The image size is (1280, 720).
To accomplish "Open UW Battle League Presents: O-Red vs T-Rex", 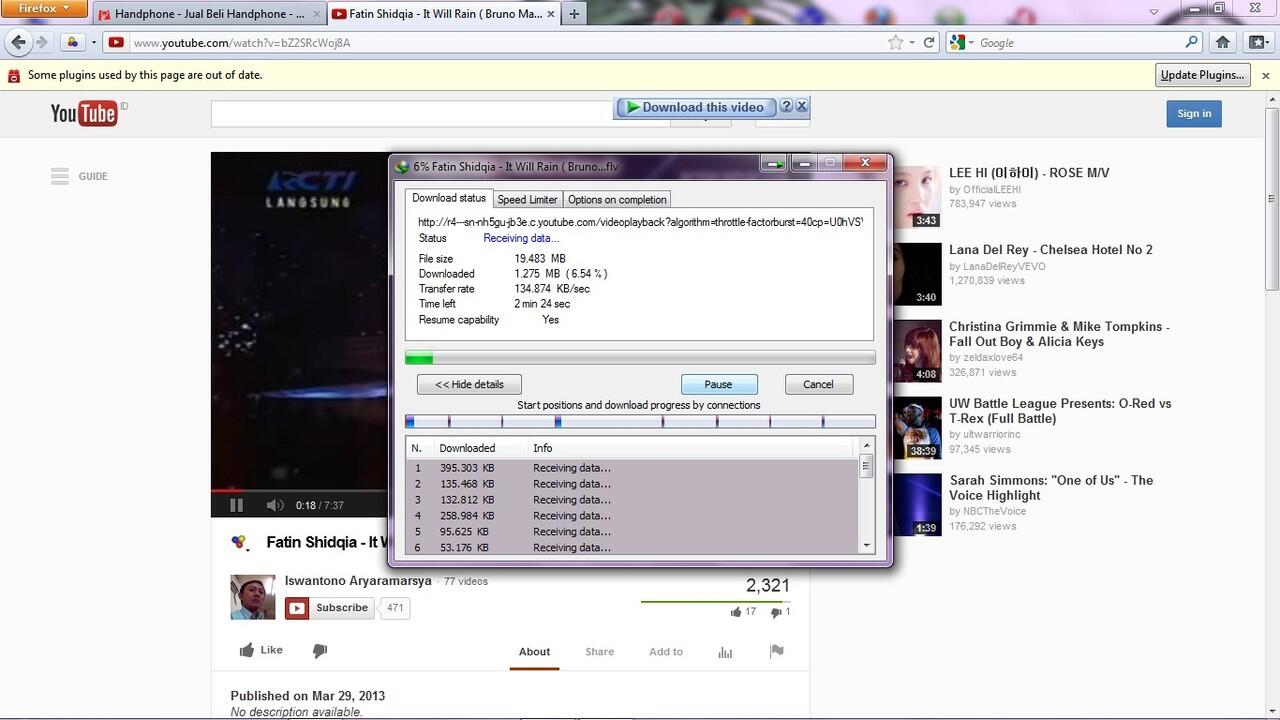I will click(1060, 411).
